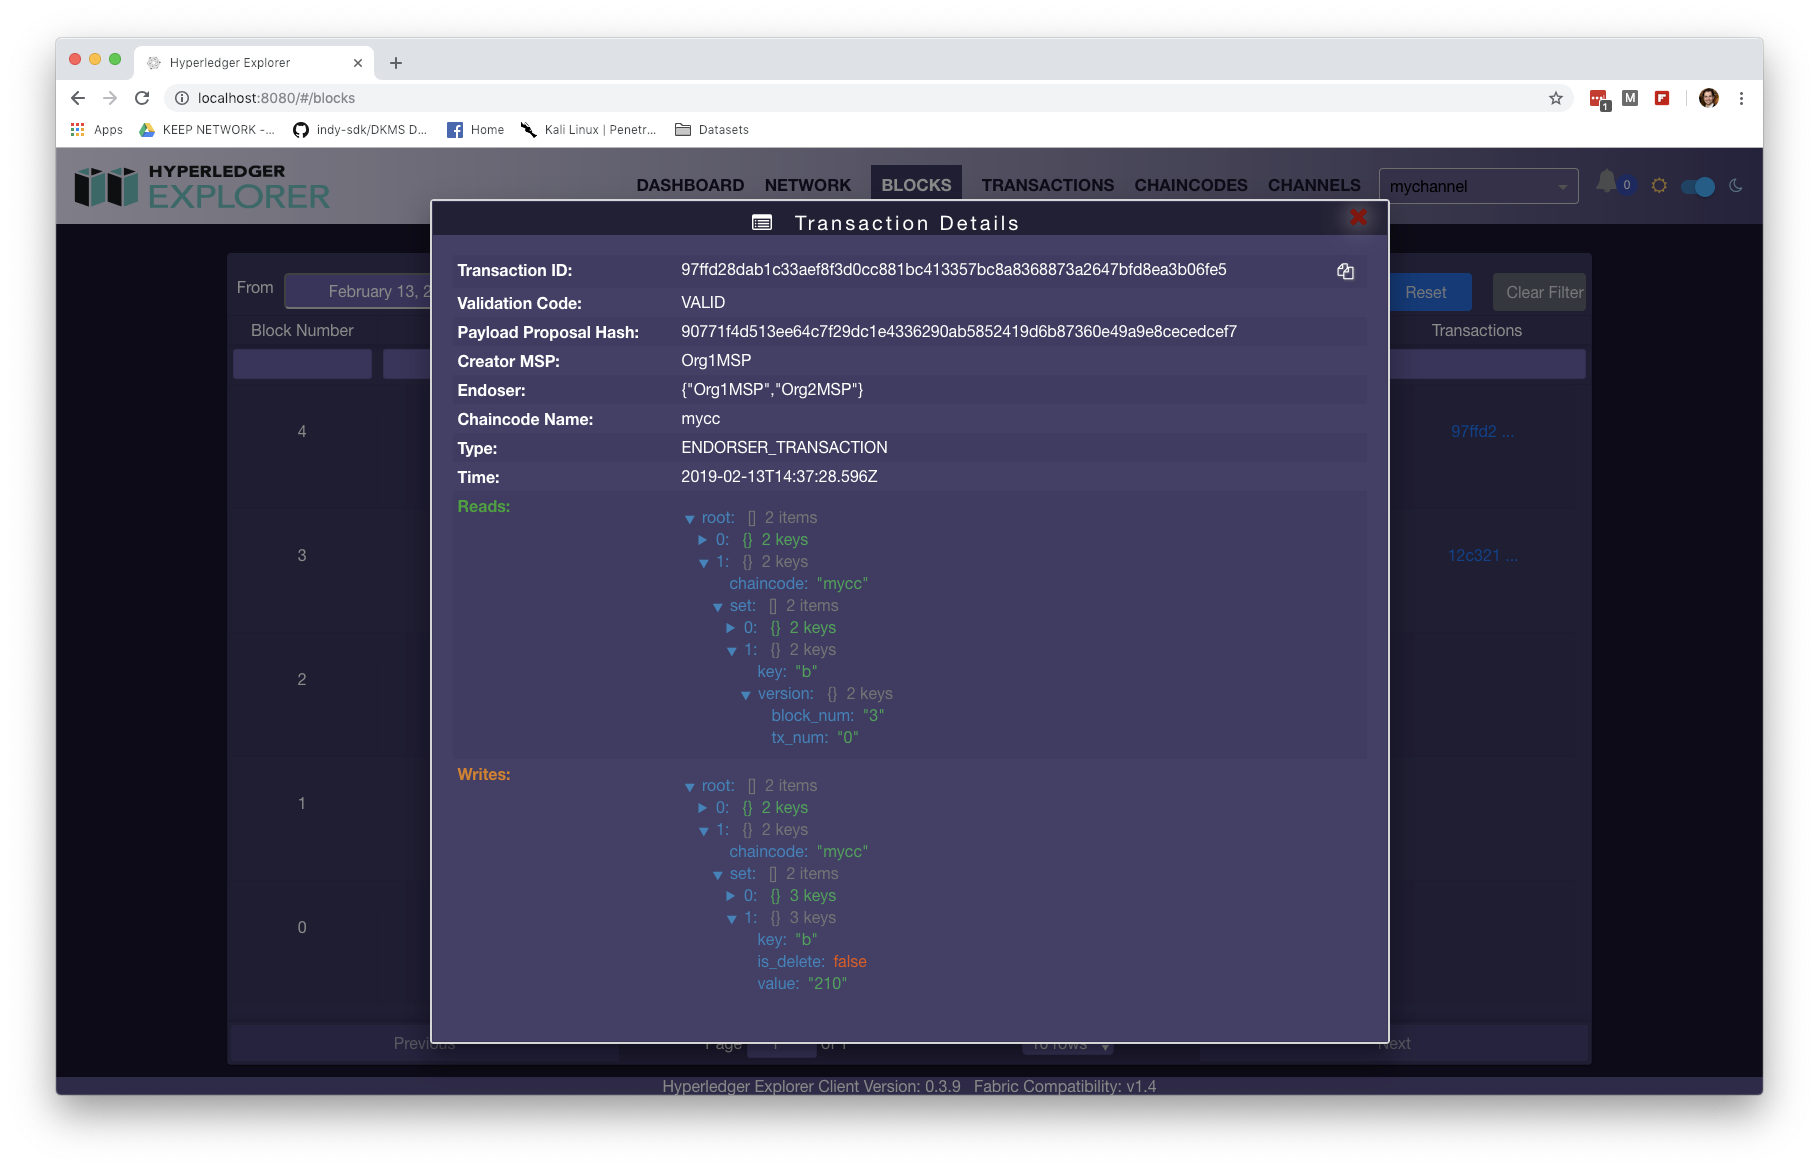
Task: Click the Chrome profile avatar
Action: point(1709,98)
